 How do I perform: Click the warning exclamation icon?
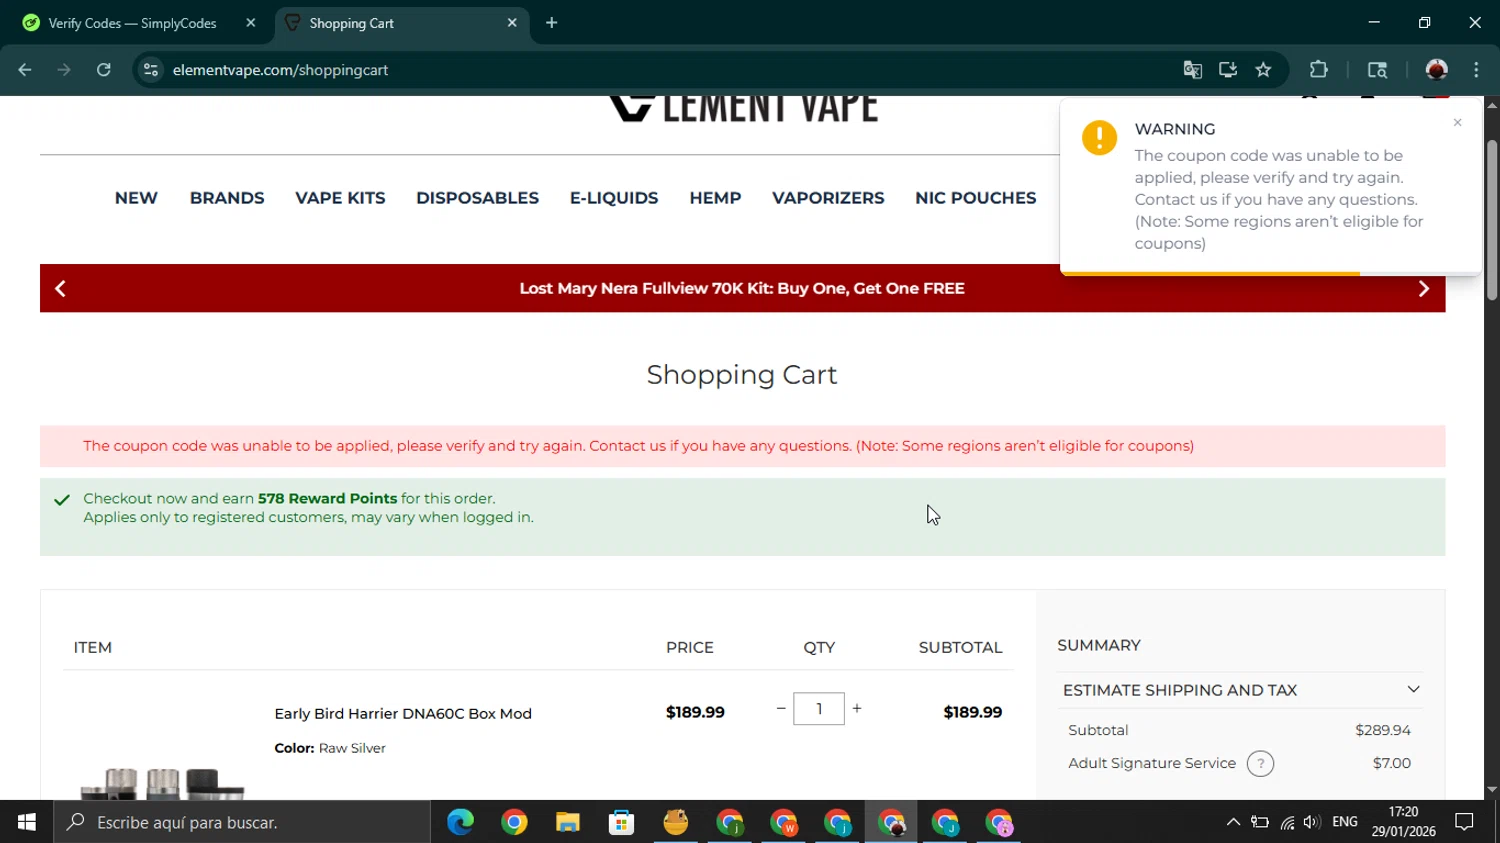[x=1099, y=138]
